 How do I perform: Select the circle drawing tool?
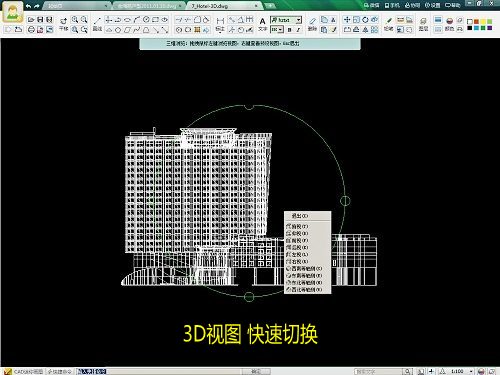pyautogui.click(x=146, y=20)
